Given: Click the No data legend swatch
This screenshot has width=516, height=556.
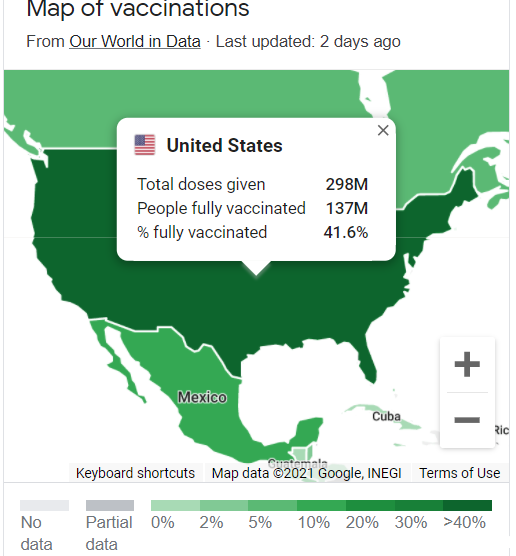Looking at the screenshot, I should (44, 505).
